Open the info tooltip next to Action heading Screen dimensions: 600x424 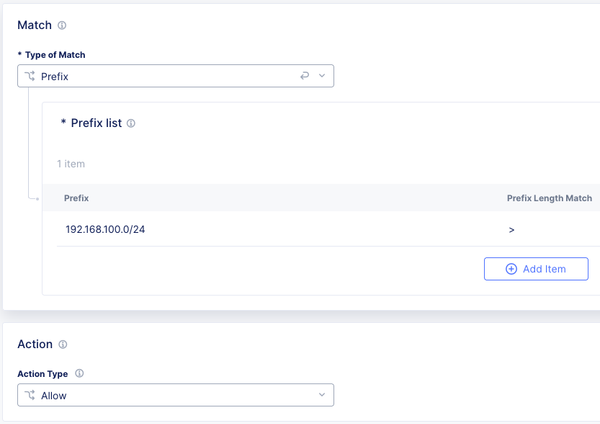(62, 345)
